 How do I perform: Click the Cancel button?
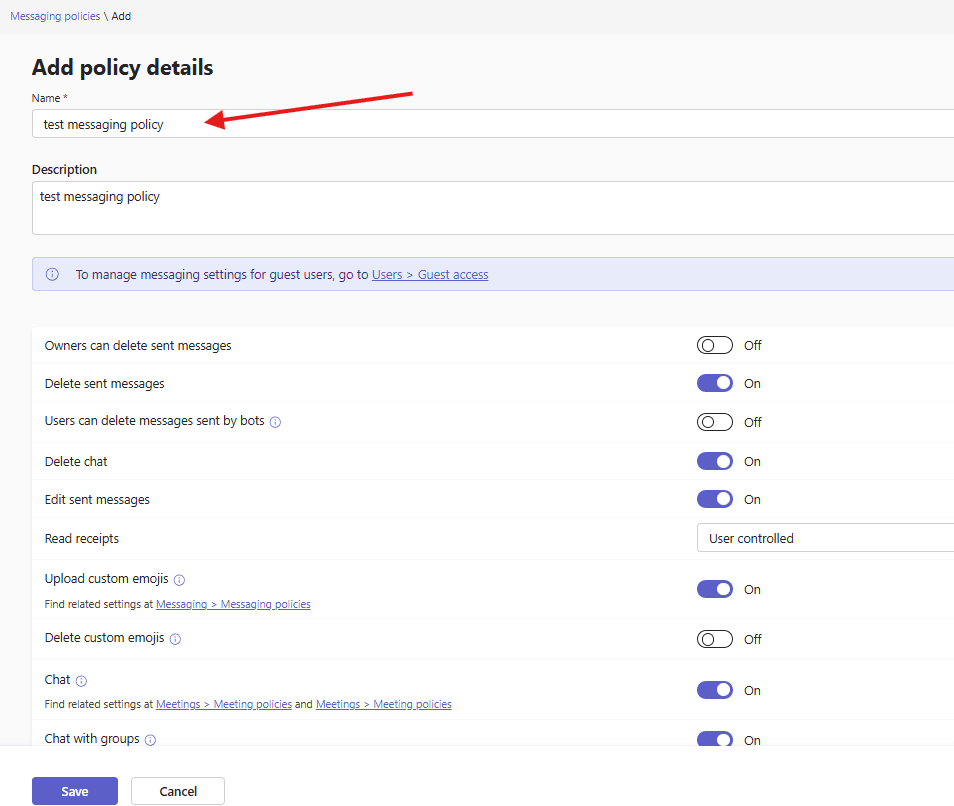tap(178, 791)
